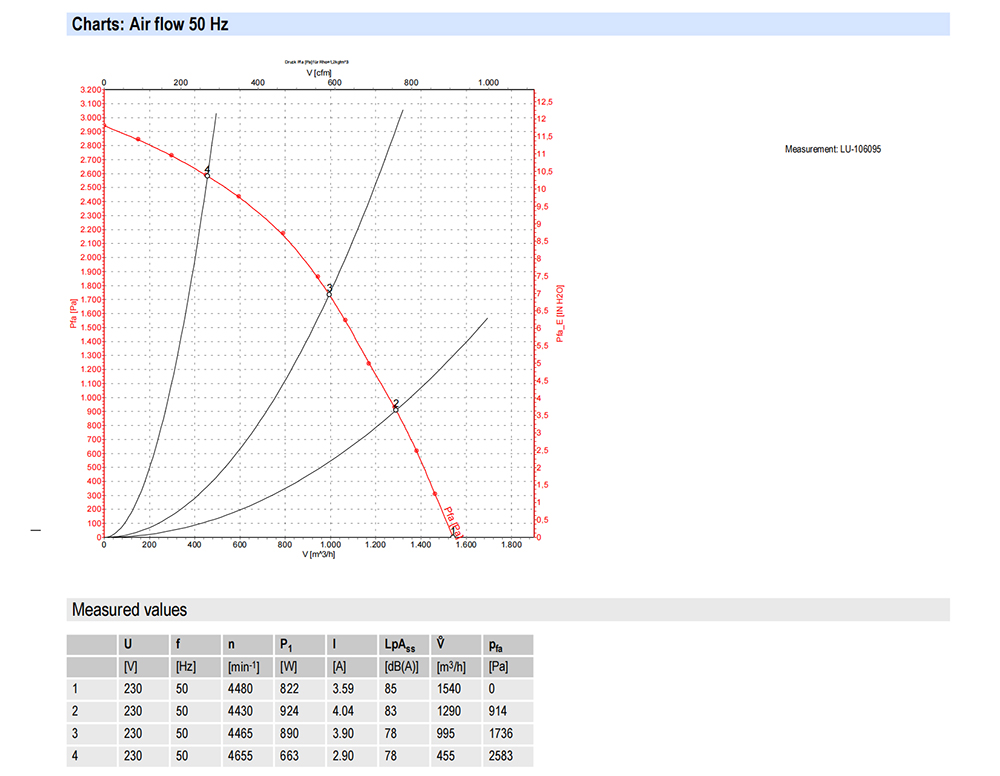Click the 'V [cfm]' top axis label

(319, 73)
